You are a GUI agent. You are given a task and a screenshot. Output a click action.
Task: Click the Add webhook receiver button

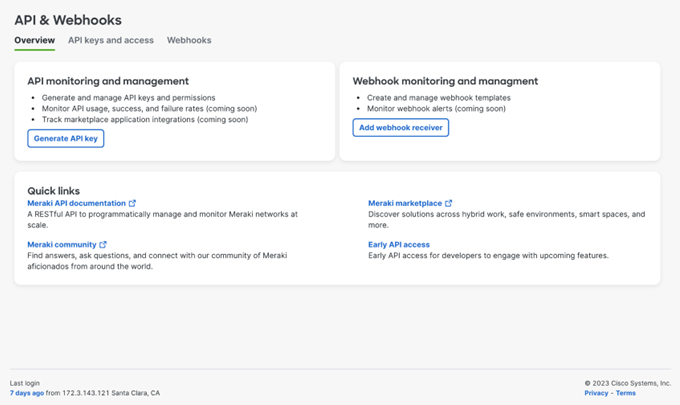pos(401,127)
